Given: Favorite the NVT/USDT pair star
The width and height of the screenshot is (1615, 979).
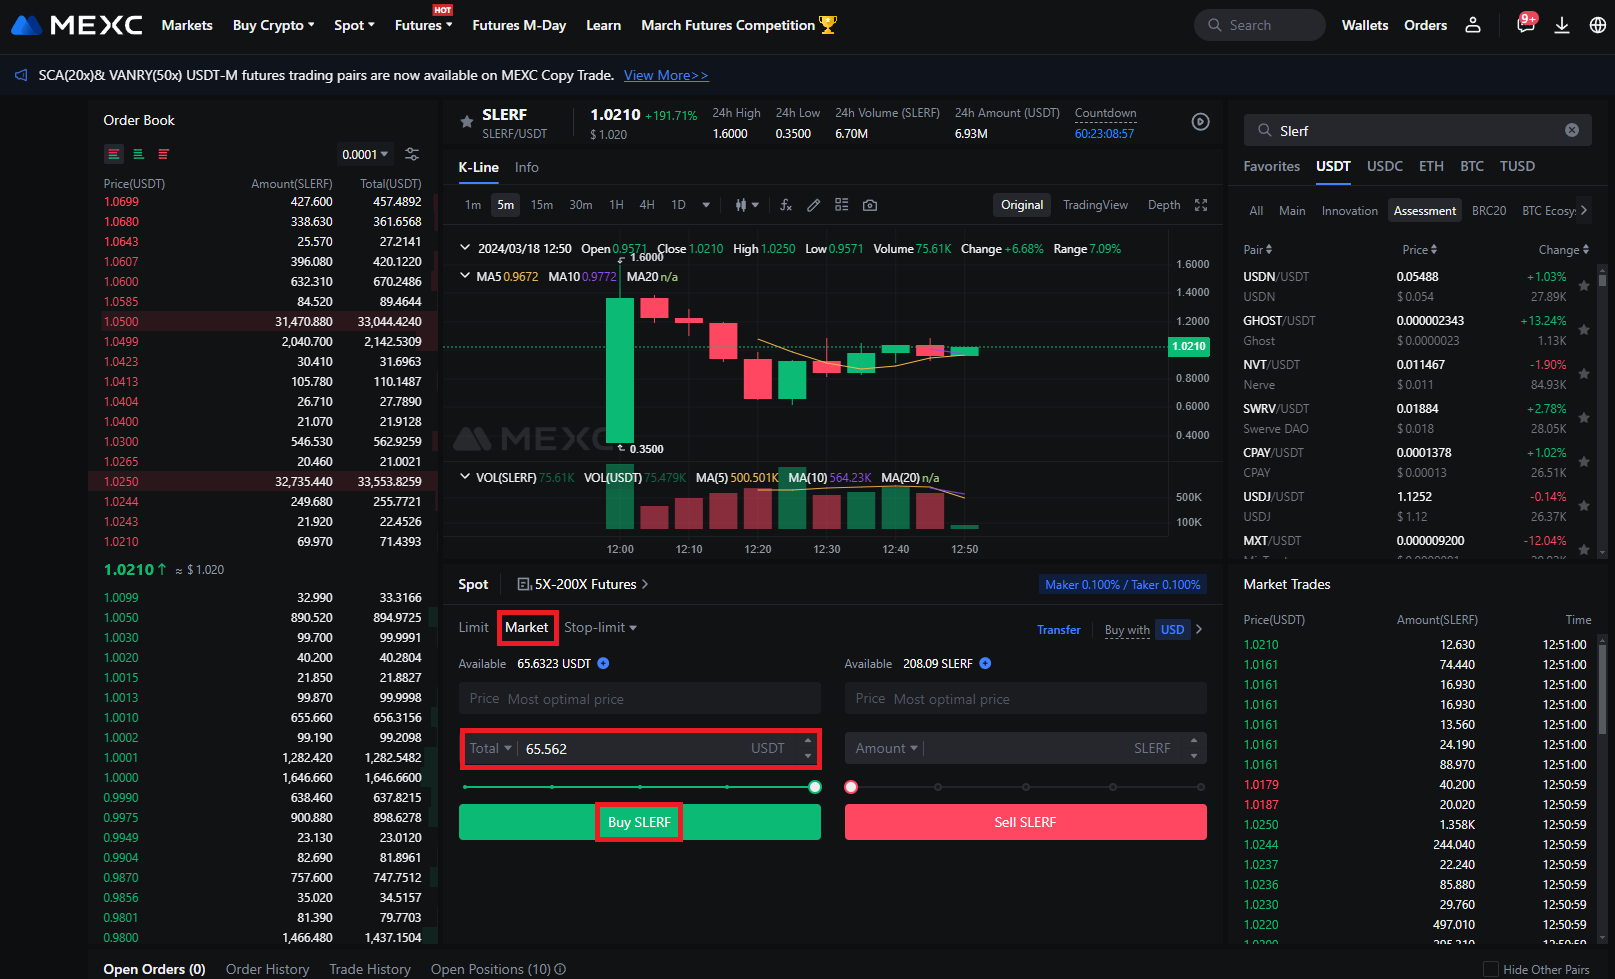Looking at the screenshot, I should click(x=1584, y=374).
